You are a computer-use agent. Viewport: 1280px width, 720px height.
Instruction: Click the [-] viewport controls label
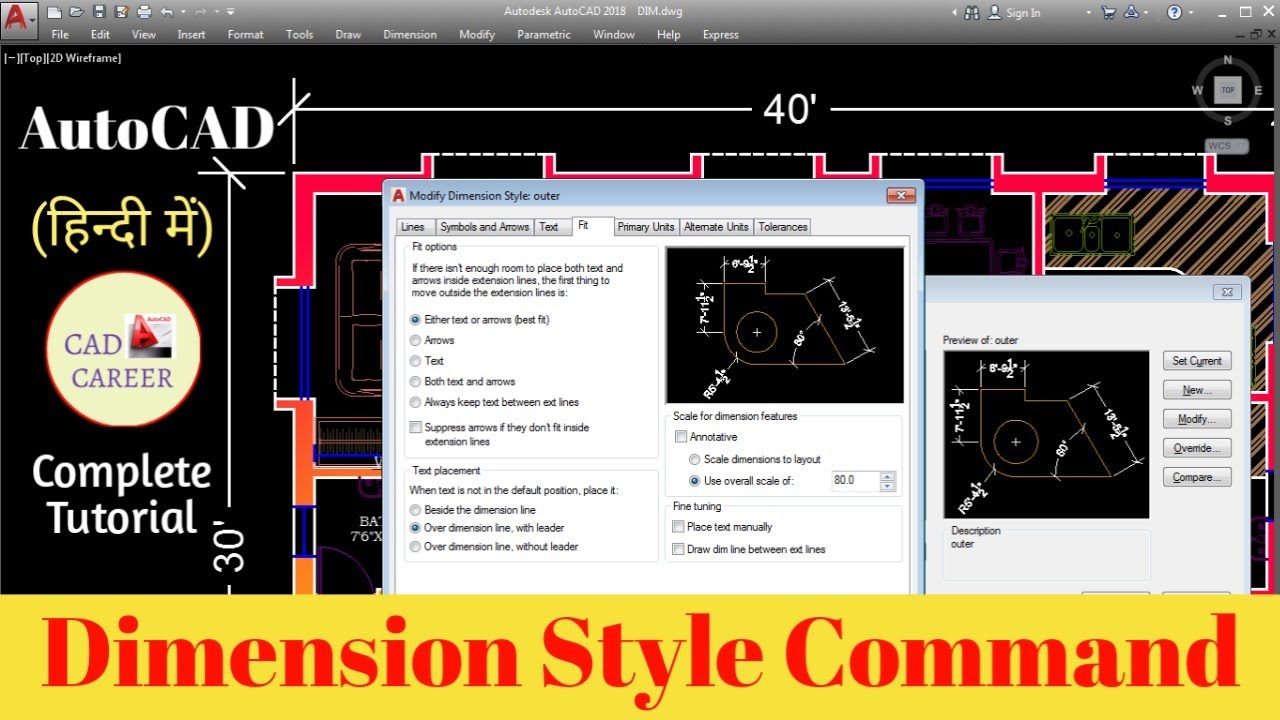pos(10,58)
